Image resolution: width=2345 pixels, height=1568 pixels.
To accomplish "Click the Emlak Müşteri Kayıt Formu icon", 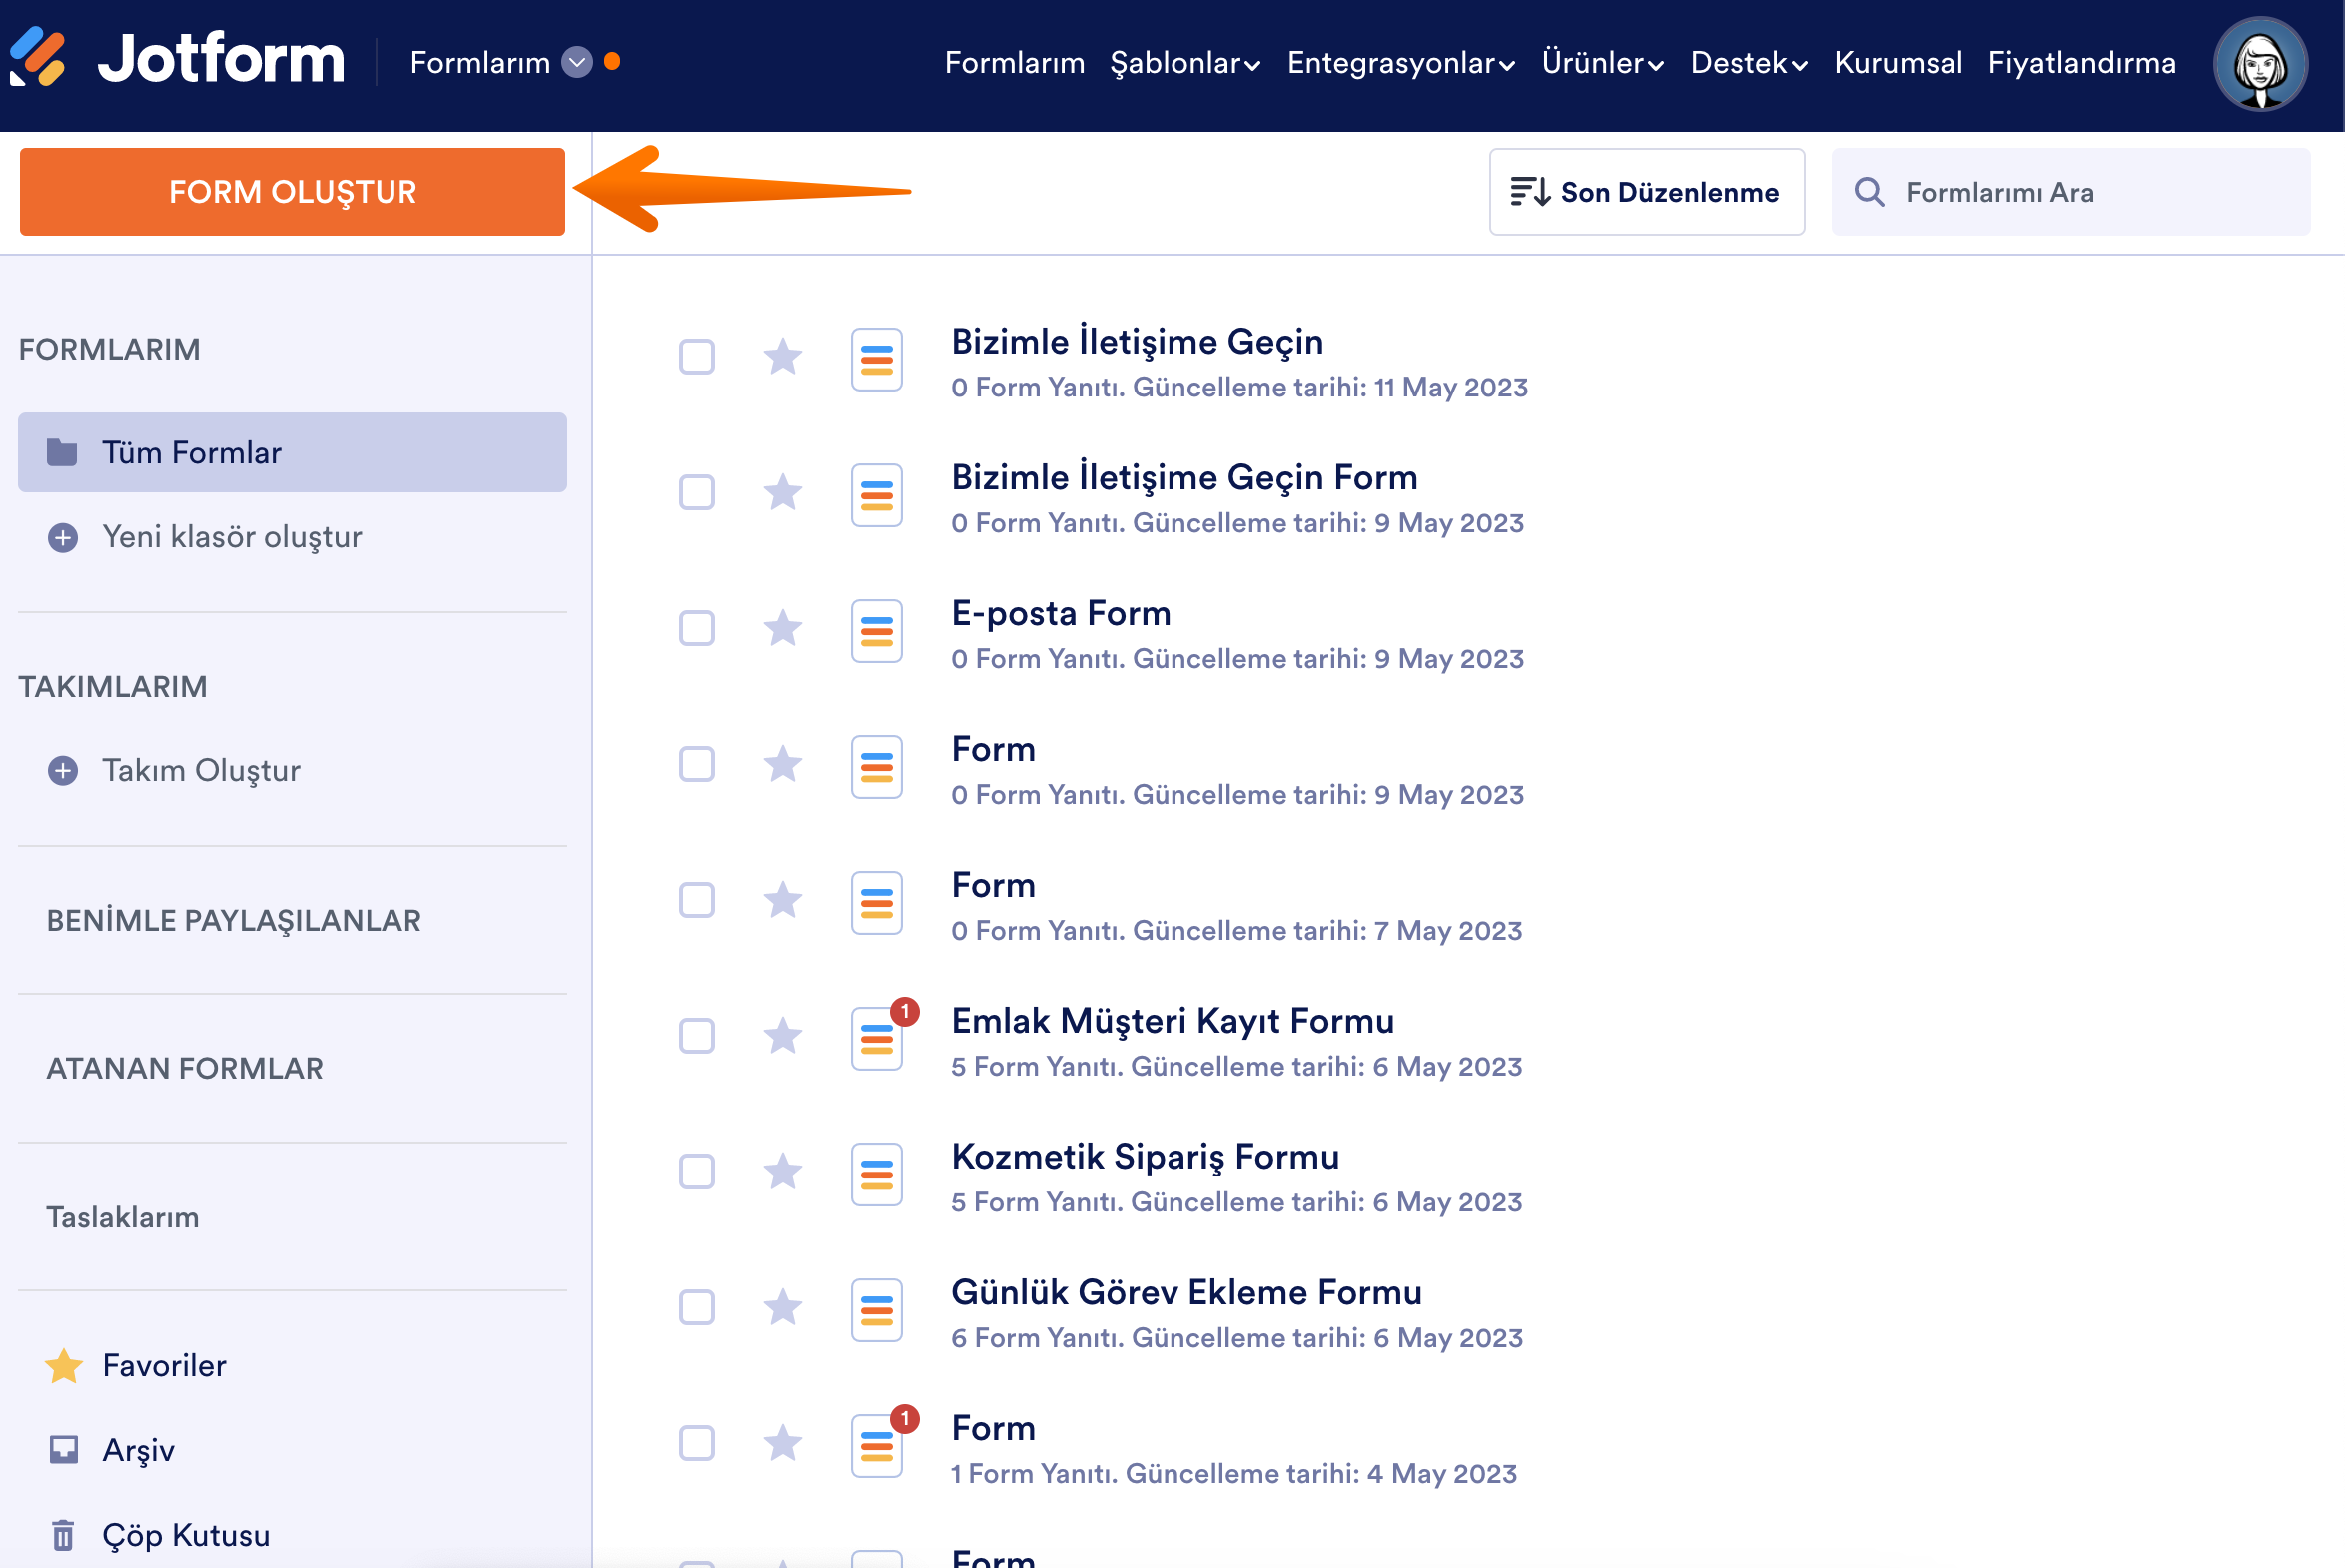I will click(876, 1038).
